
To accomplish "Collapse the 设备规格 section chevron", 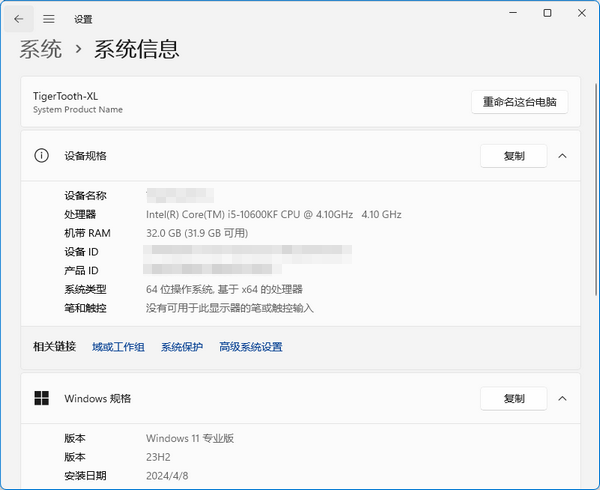I will [562, 156].
